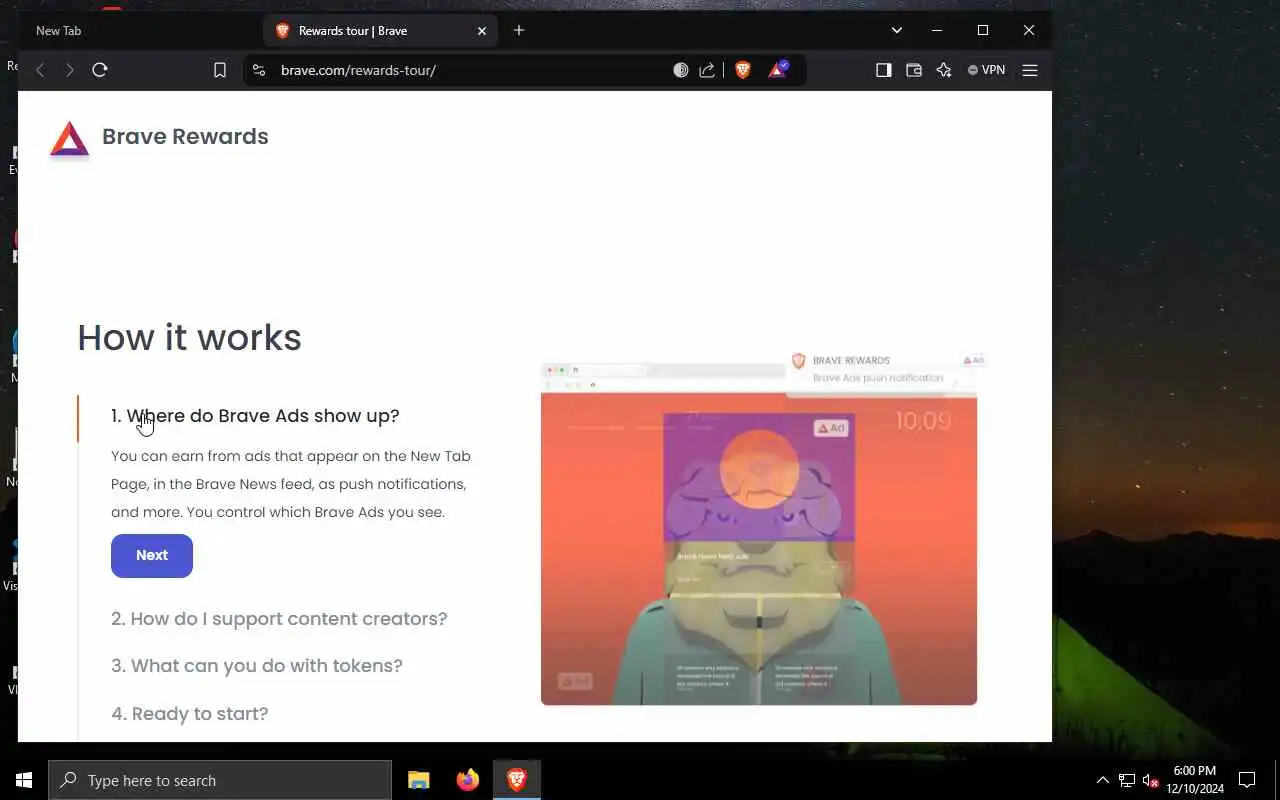Click the Brave Rewards header text
Screen dimensions: 1280x800
(x=185, y=137)
